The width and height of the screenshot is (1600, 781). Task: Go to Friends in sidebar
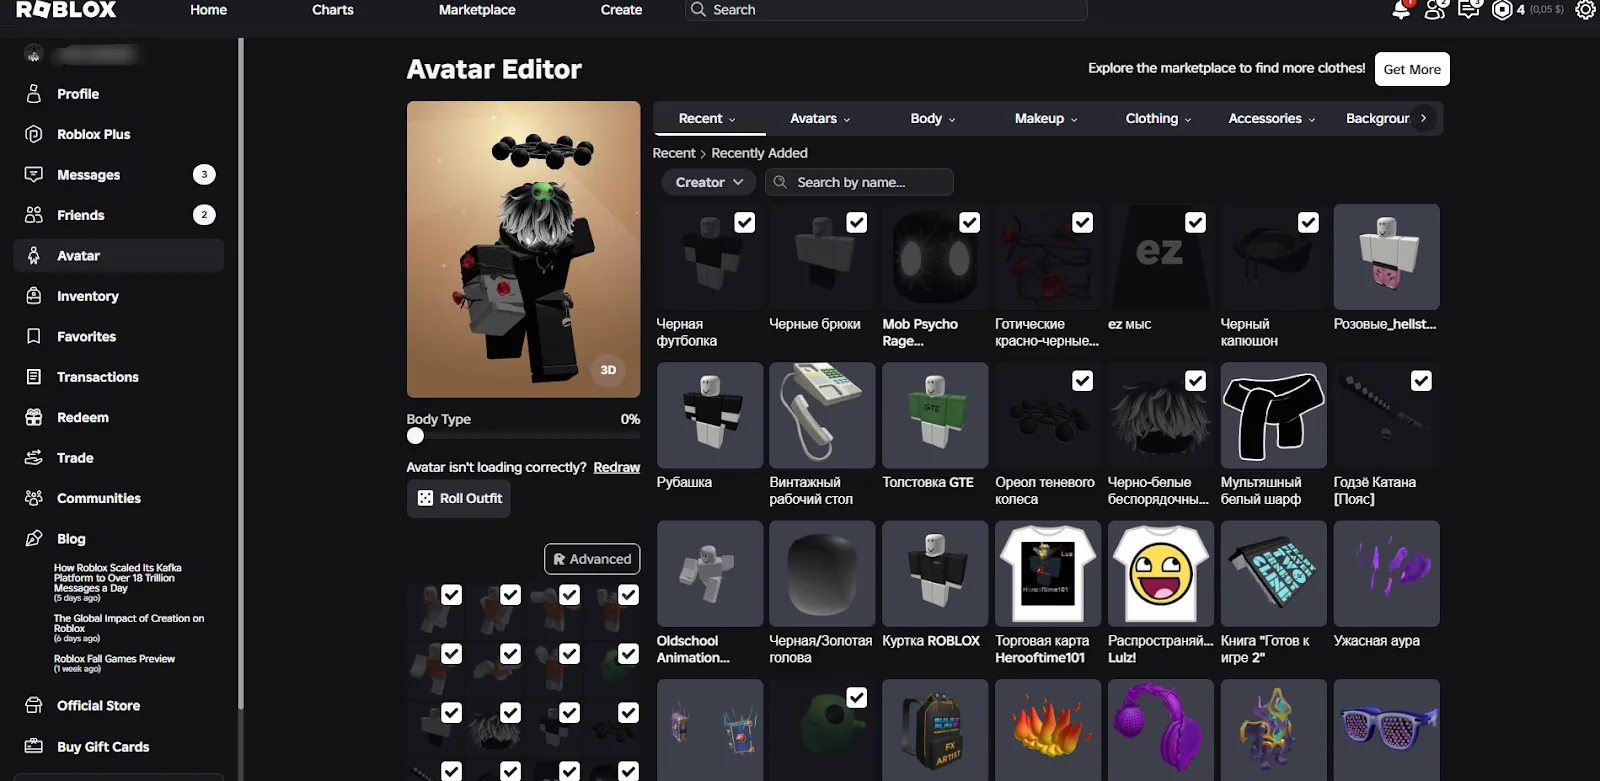point(118,215)
